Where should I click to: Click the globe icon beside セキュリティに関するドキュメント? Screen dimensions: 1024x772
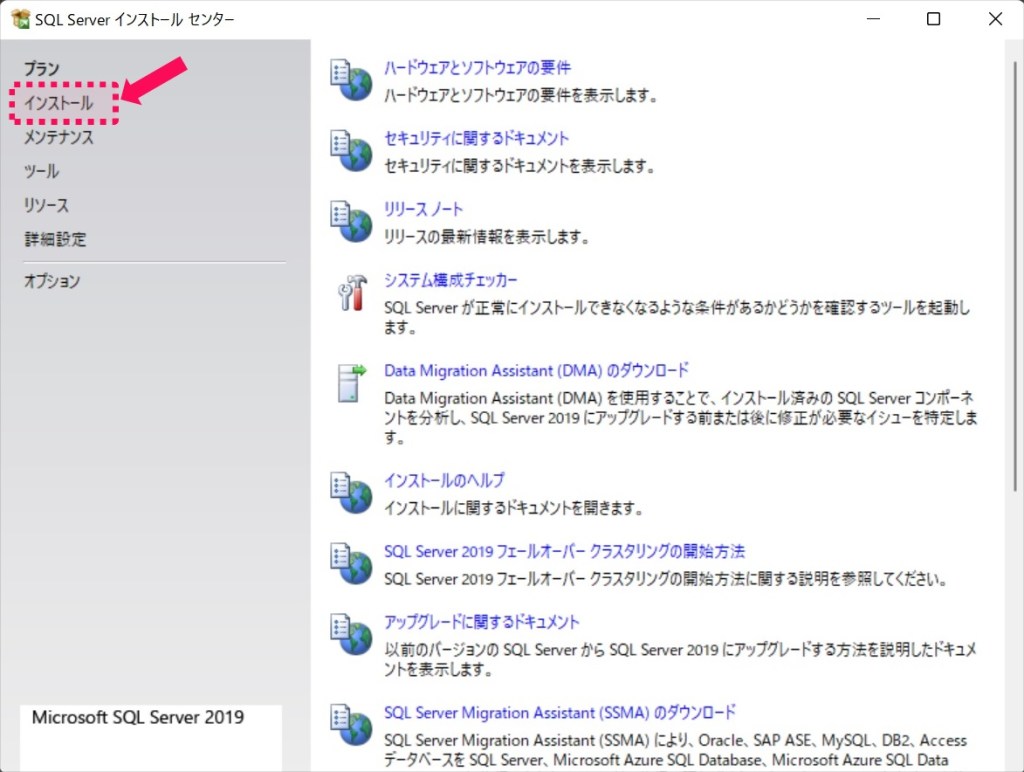[x=351, y=151]
